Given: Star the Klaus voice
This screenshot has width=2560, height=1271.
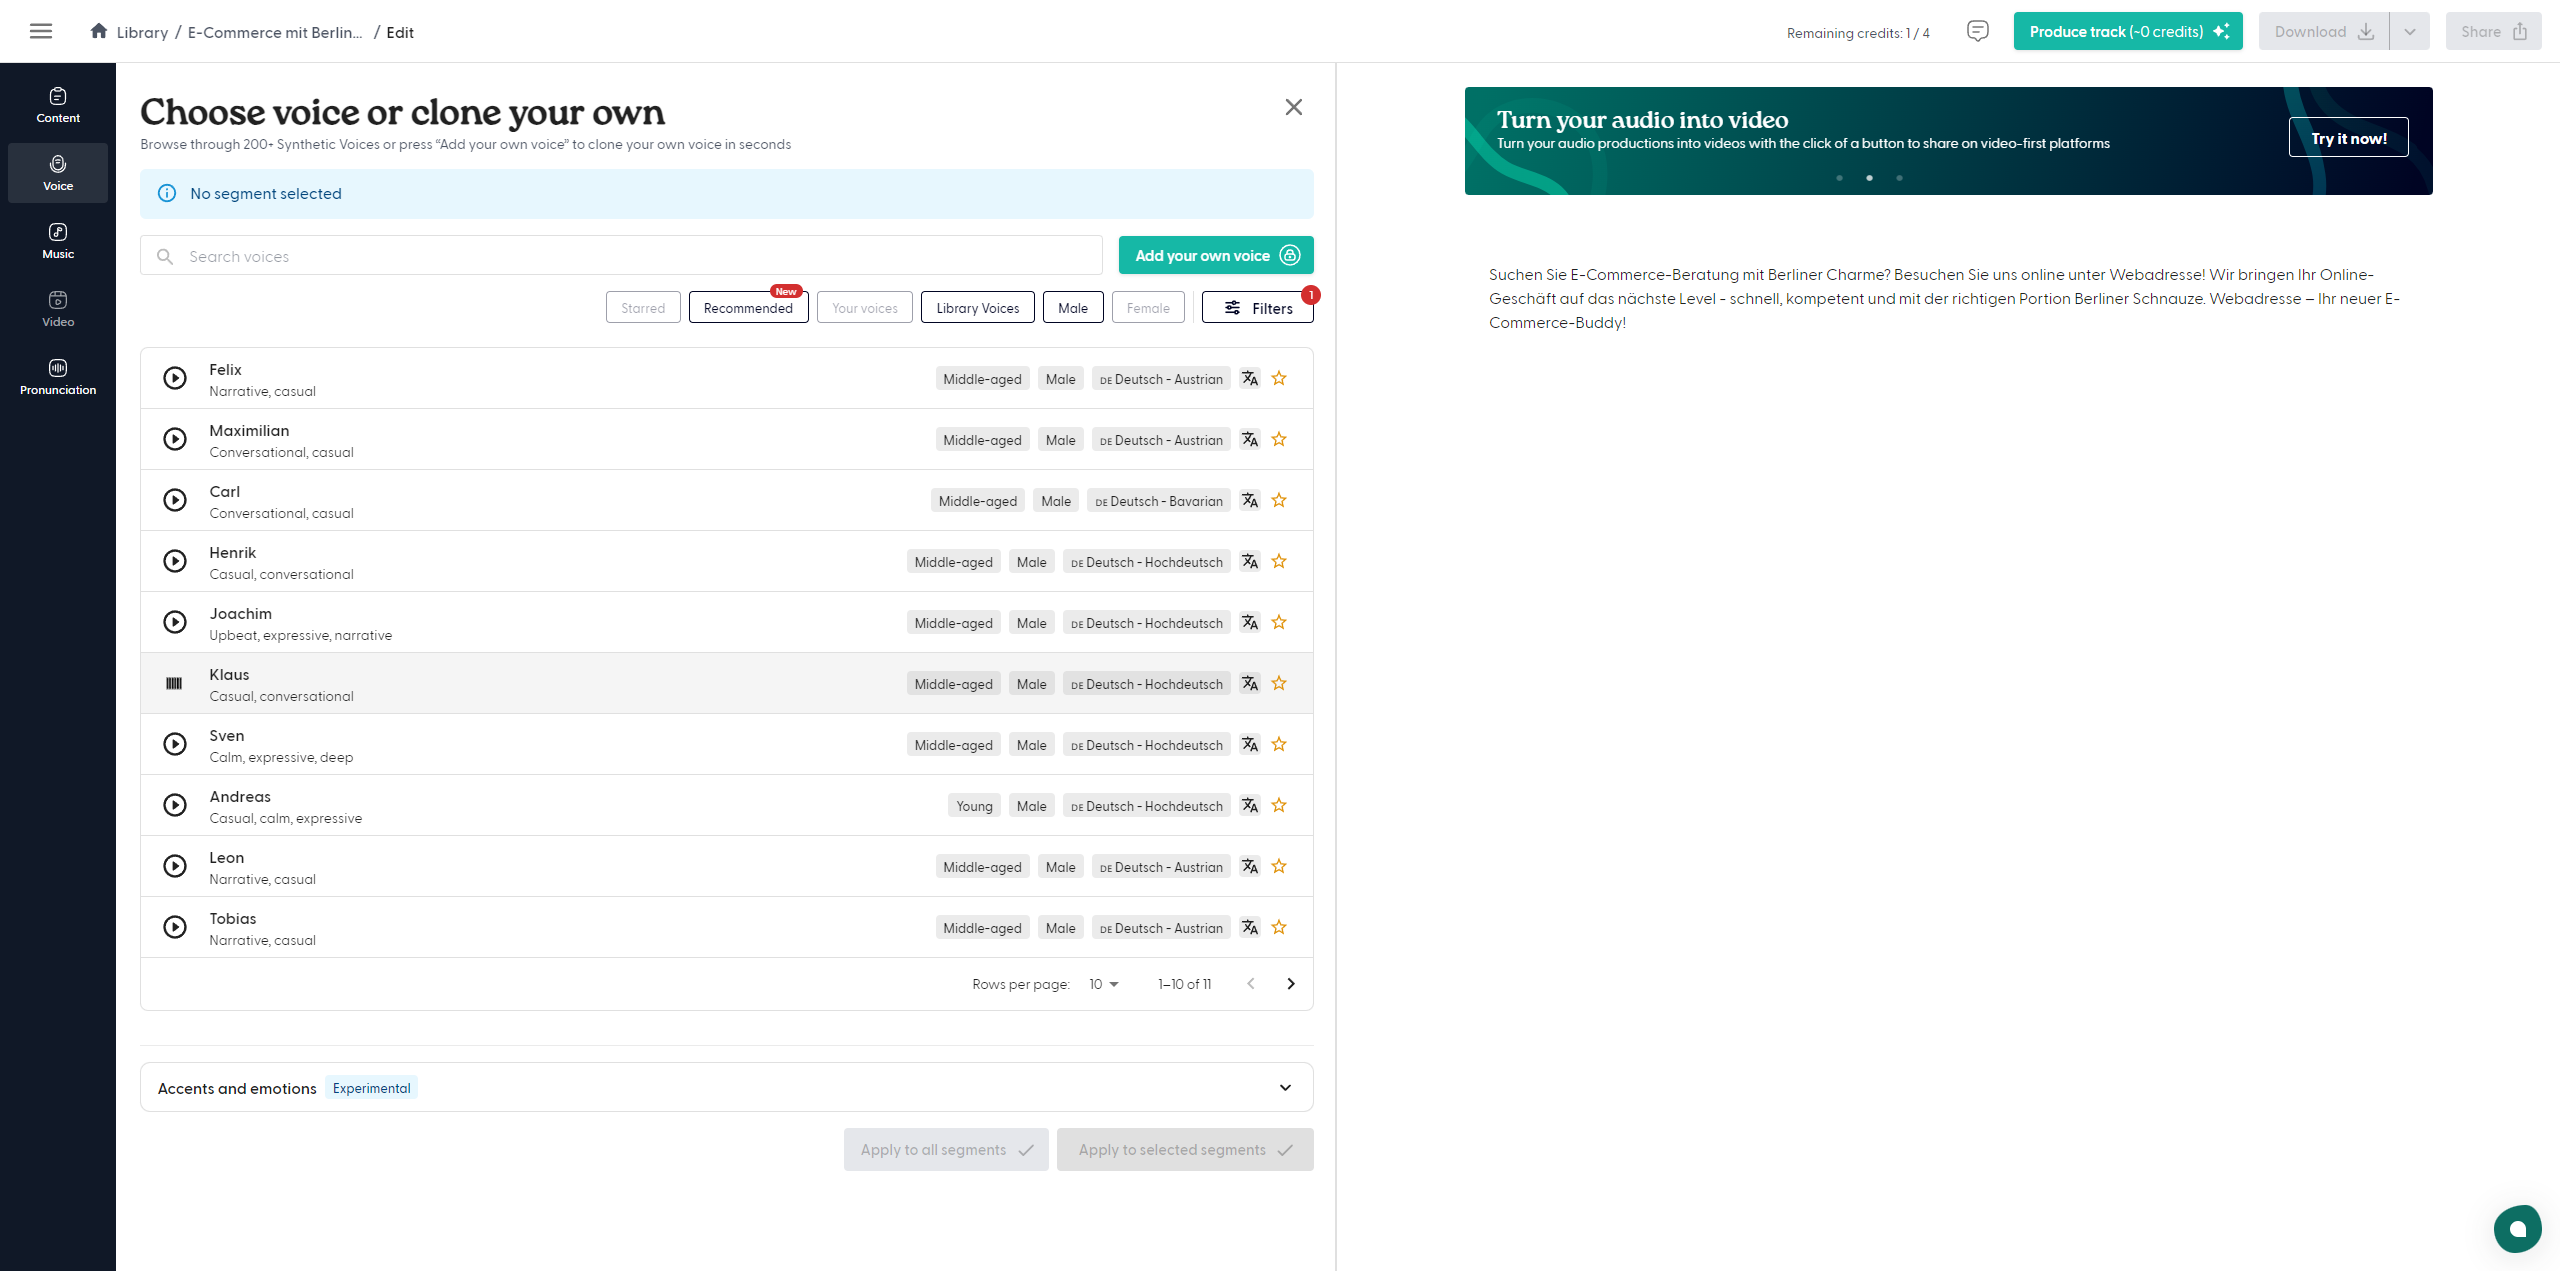Looking at the screenshot, I should 1279,683.
